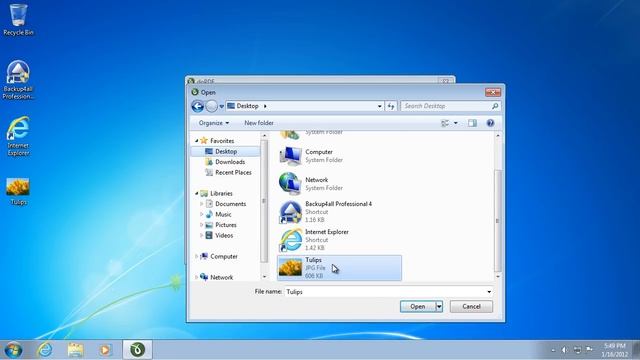640x360 pixels.
Task: Click the Cancel button
Action: pos(471,307)
